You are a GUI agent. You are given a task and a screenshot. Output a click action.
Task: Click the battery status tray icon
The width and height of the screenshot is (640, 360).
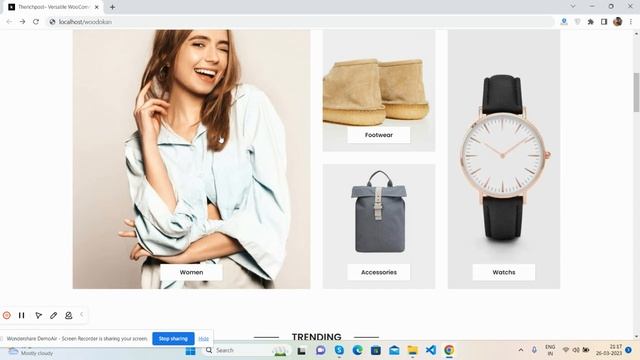pos(586,350)
